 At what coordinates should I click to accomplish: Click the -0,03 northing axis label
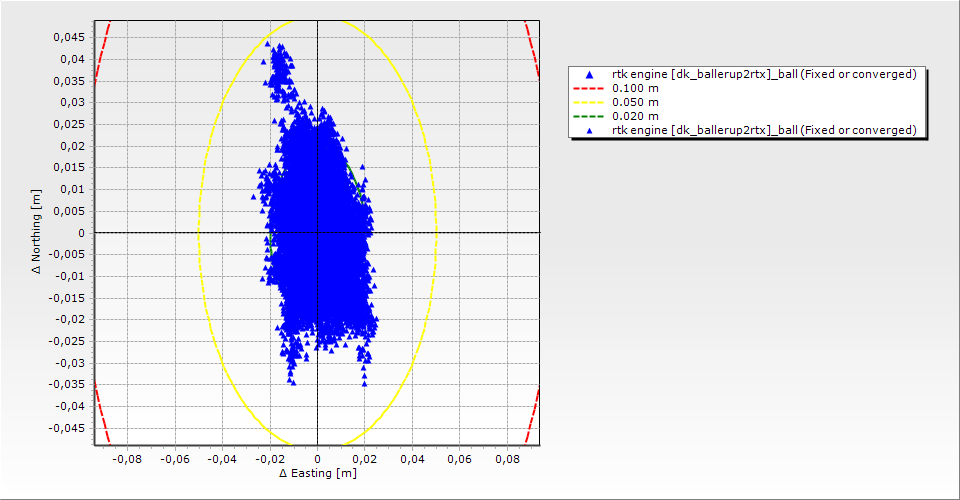pos(69,363)
